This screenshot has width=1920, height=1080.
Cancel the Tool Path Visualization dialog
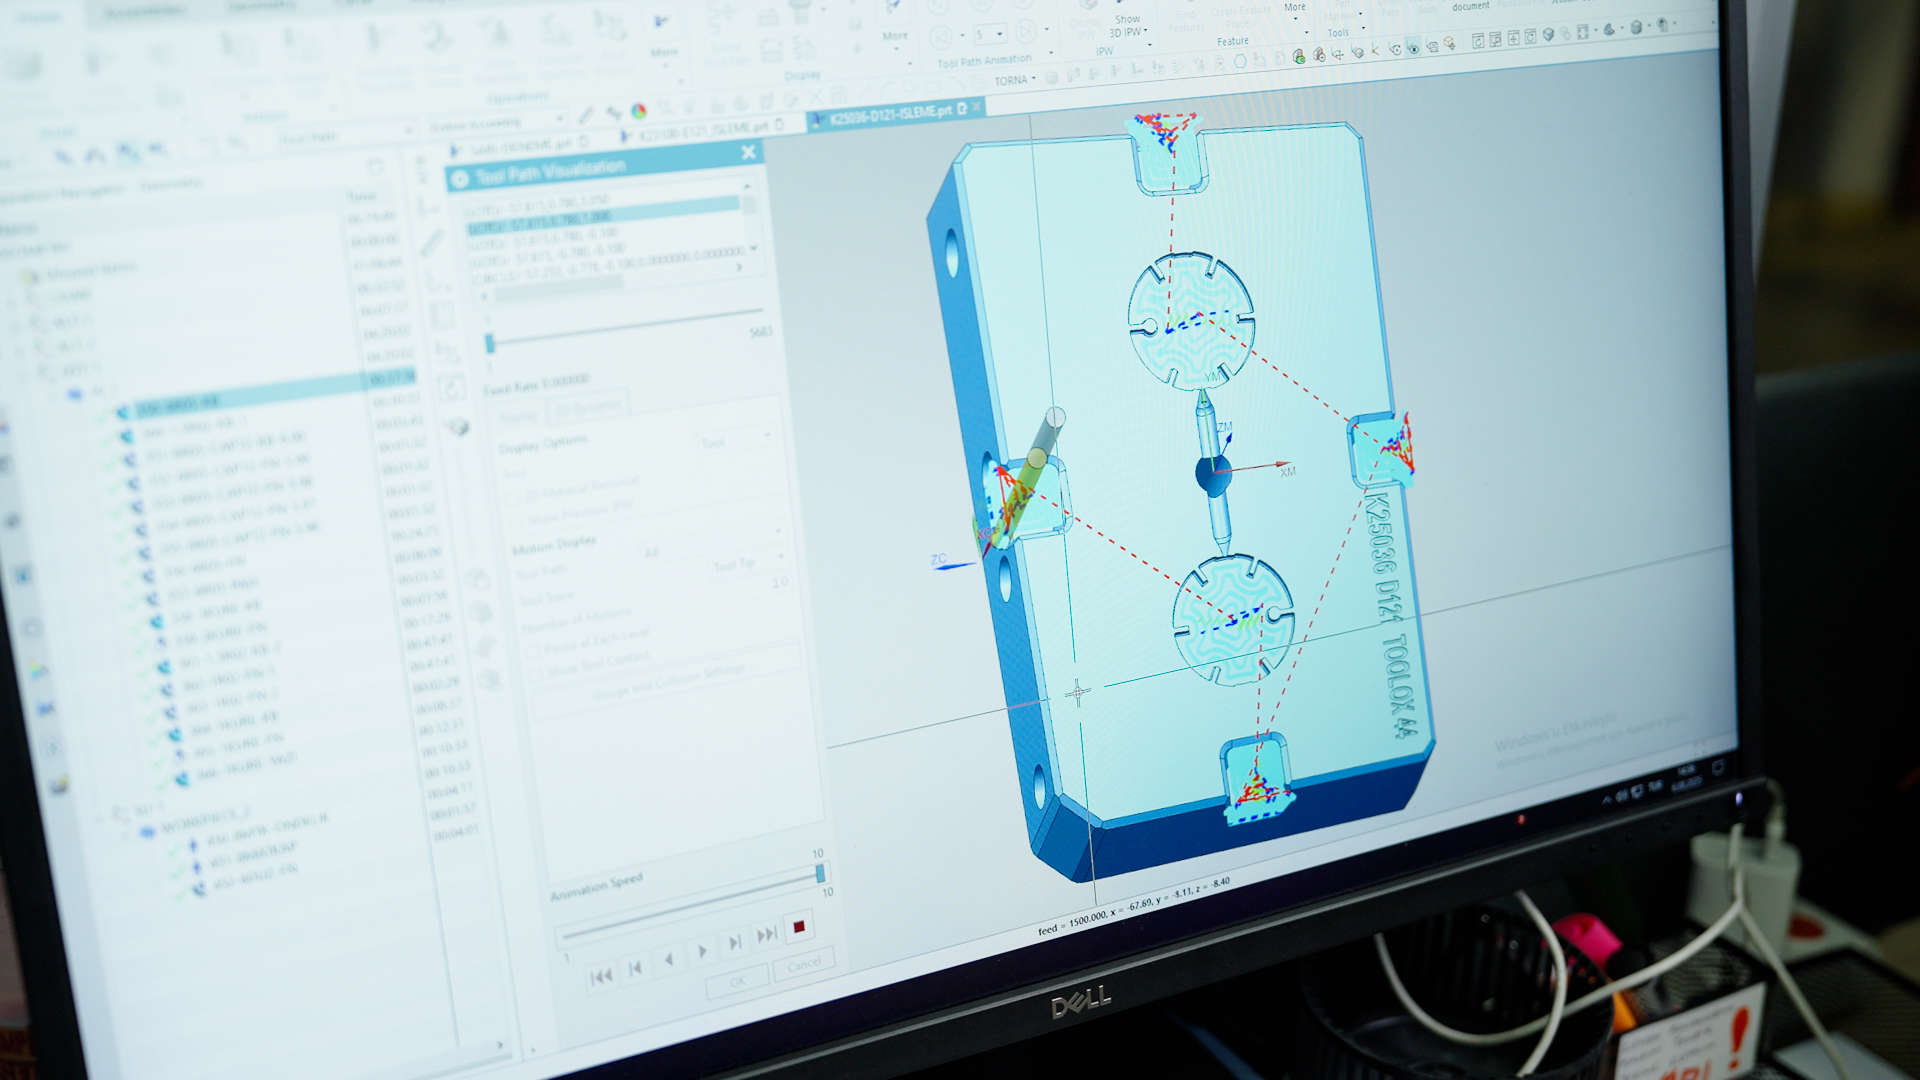[803, 964]
